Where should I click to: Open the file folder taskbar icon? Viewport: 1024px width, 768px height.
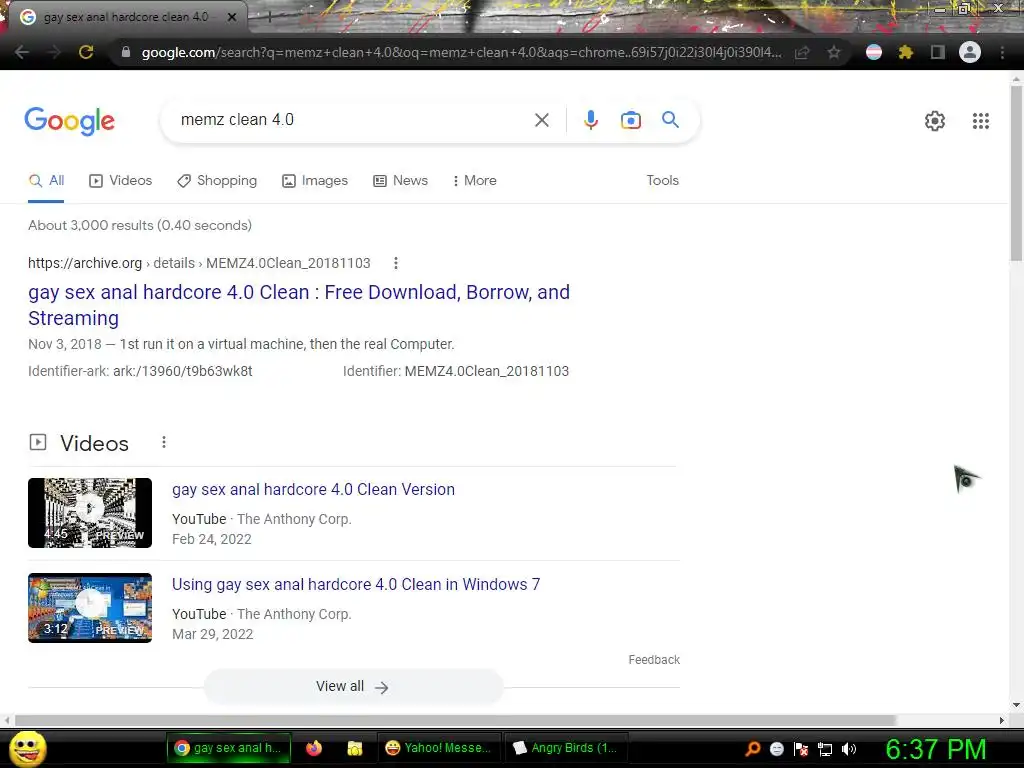(355, 748)
